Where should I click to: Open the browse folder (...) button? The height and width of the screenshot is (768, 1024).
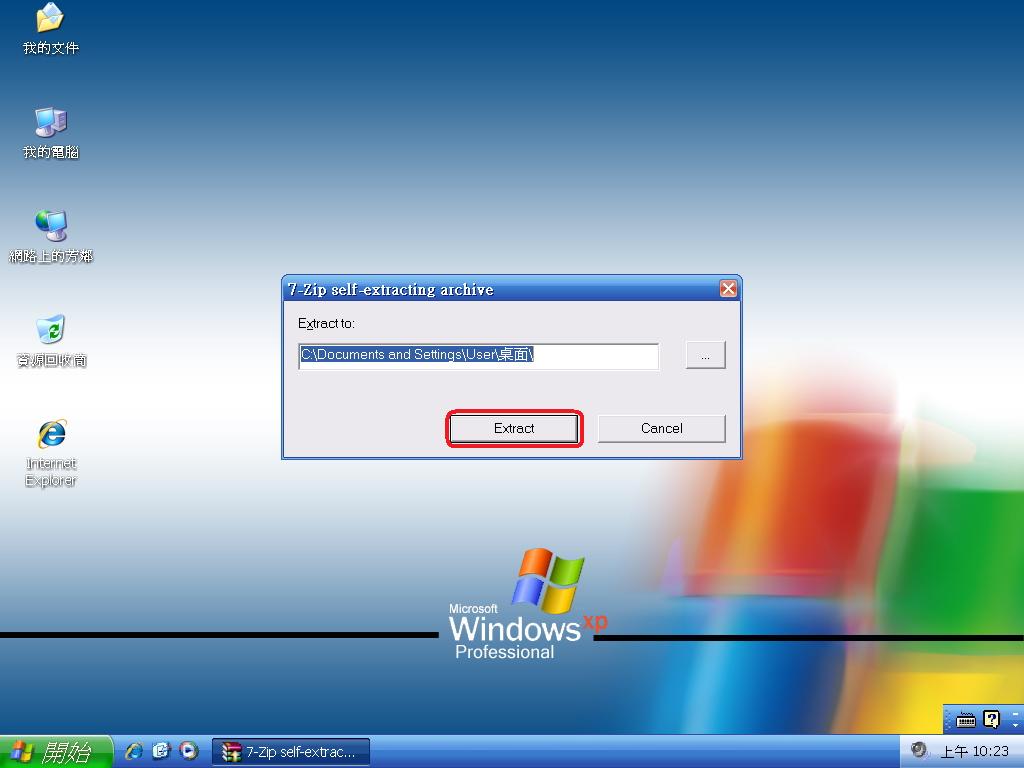[x=705, y=356]
